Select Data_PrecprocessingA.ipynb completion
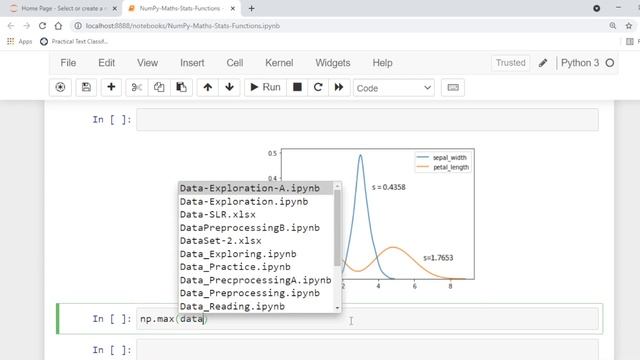This screenshot has width=640, height=360. click(x=256, y=280)
